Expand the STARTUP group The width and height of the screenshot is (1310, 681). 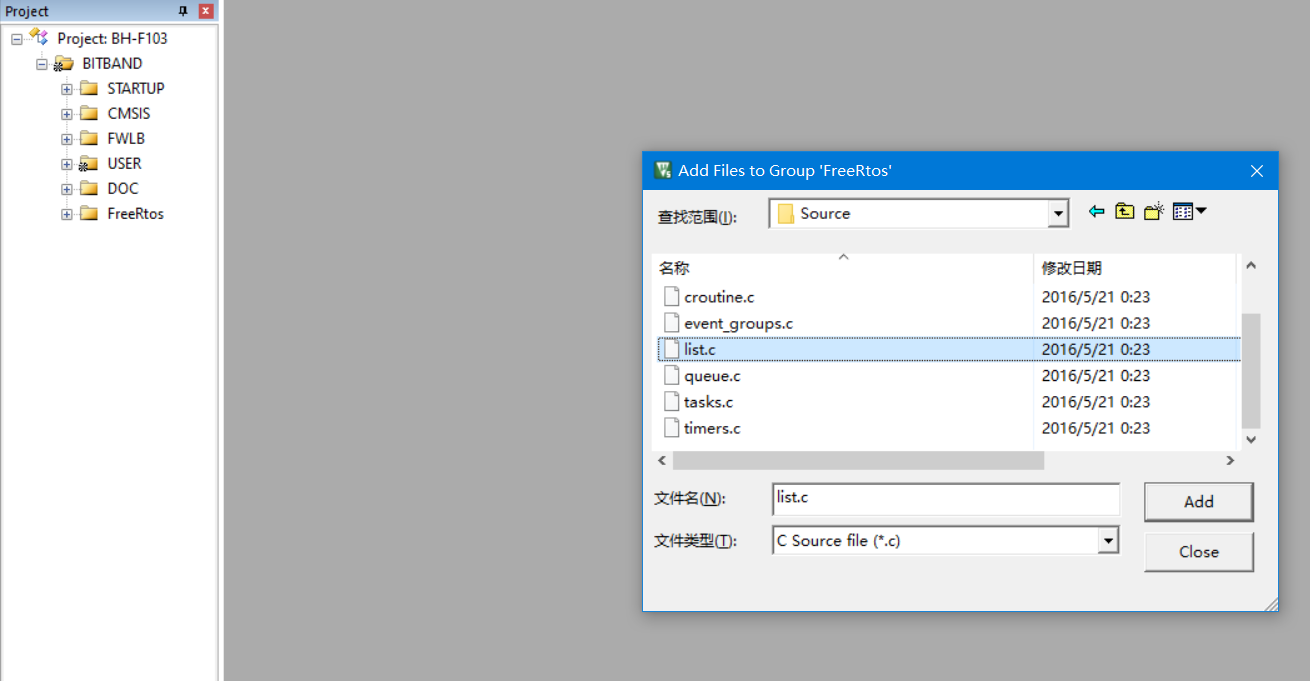67,89
